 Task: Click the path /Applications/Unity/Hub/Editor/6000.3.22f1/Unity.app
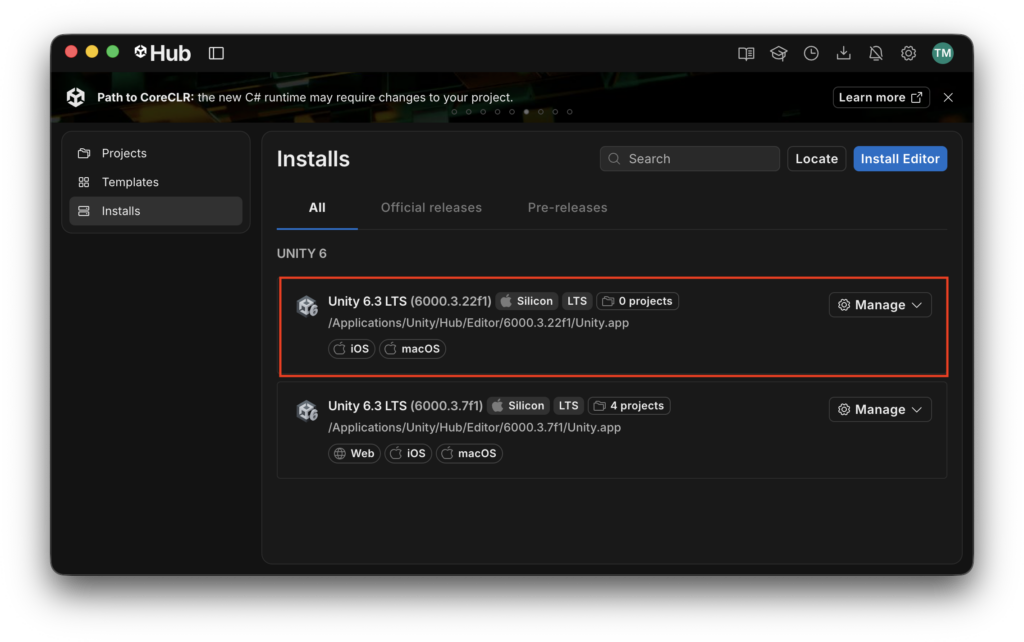click(479, 323)
